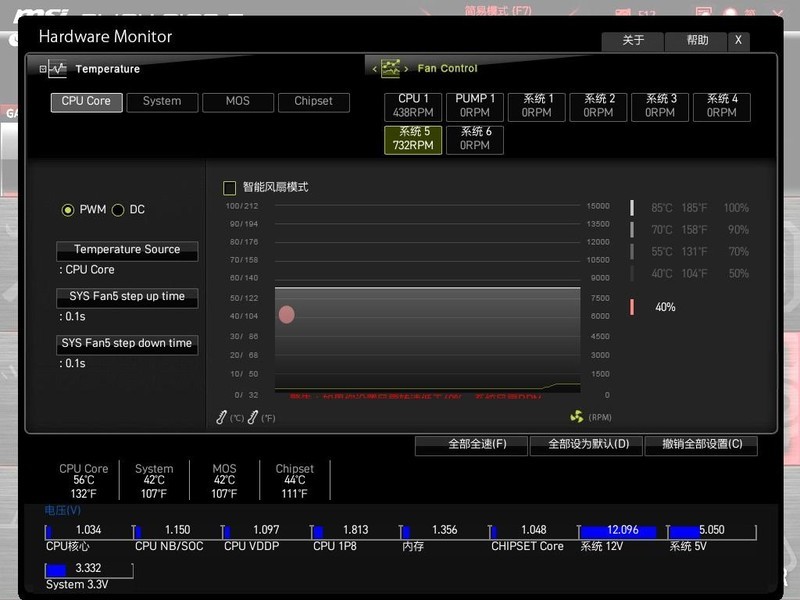Open SYS Fan5 step up time setting
800x600 pixels.
tap(127, 297)
